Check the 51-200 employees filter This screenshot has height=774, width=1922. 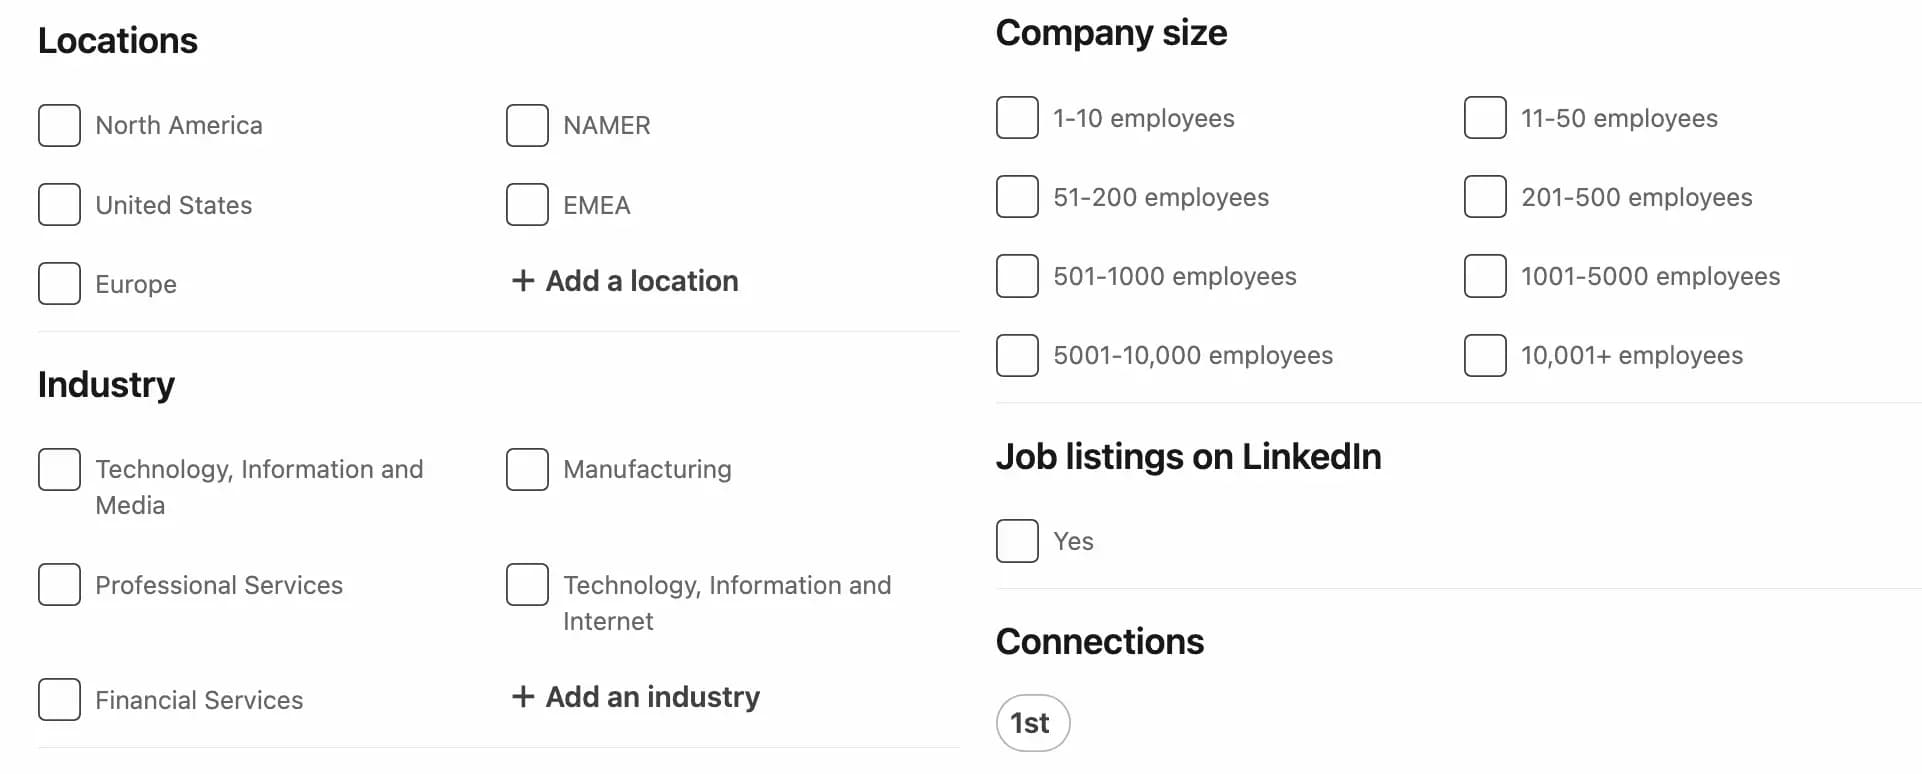1016,196
